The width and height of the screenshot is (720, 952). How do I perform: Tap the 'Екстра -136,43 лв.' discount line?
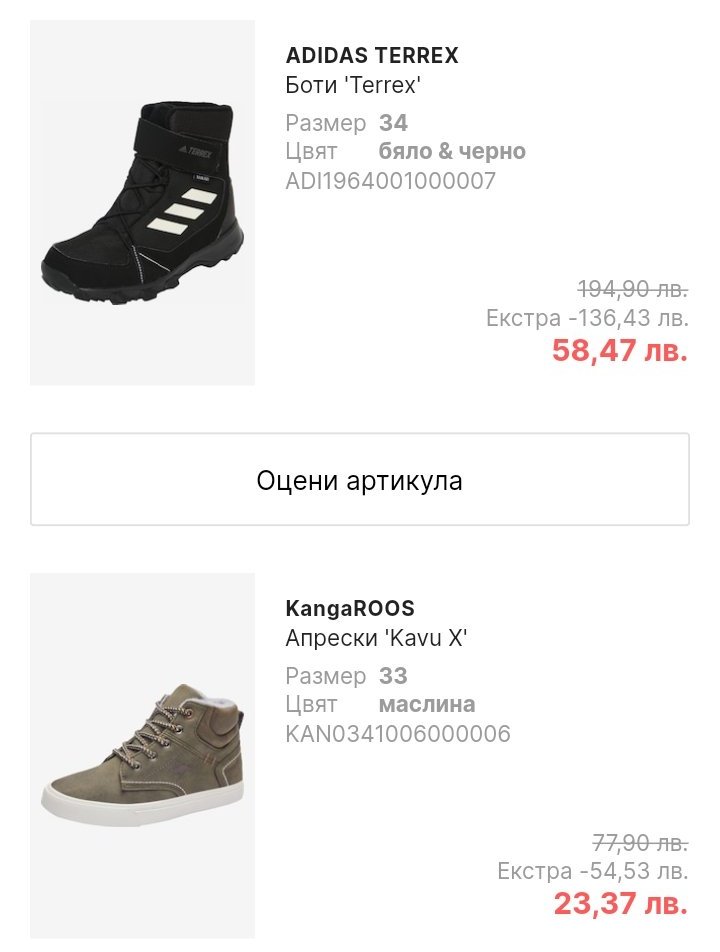[587, 319]
